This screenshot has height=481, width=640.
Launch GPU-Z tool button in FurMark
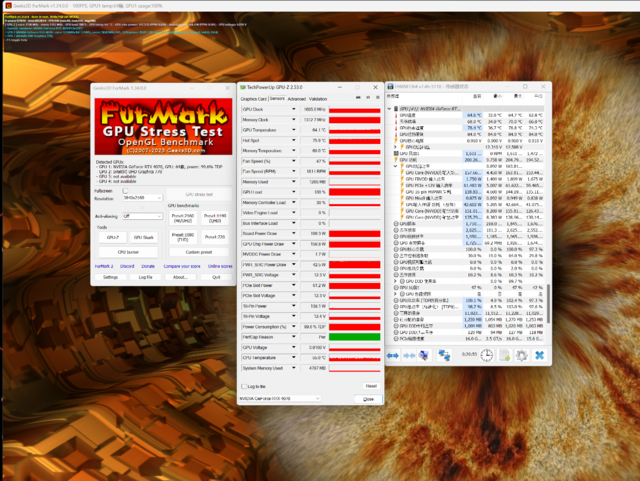click(113, 237)
